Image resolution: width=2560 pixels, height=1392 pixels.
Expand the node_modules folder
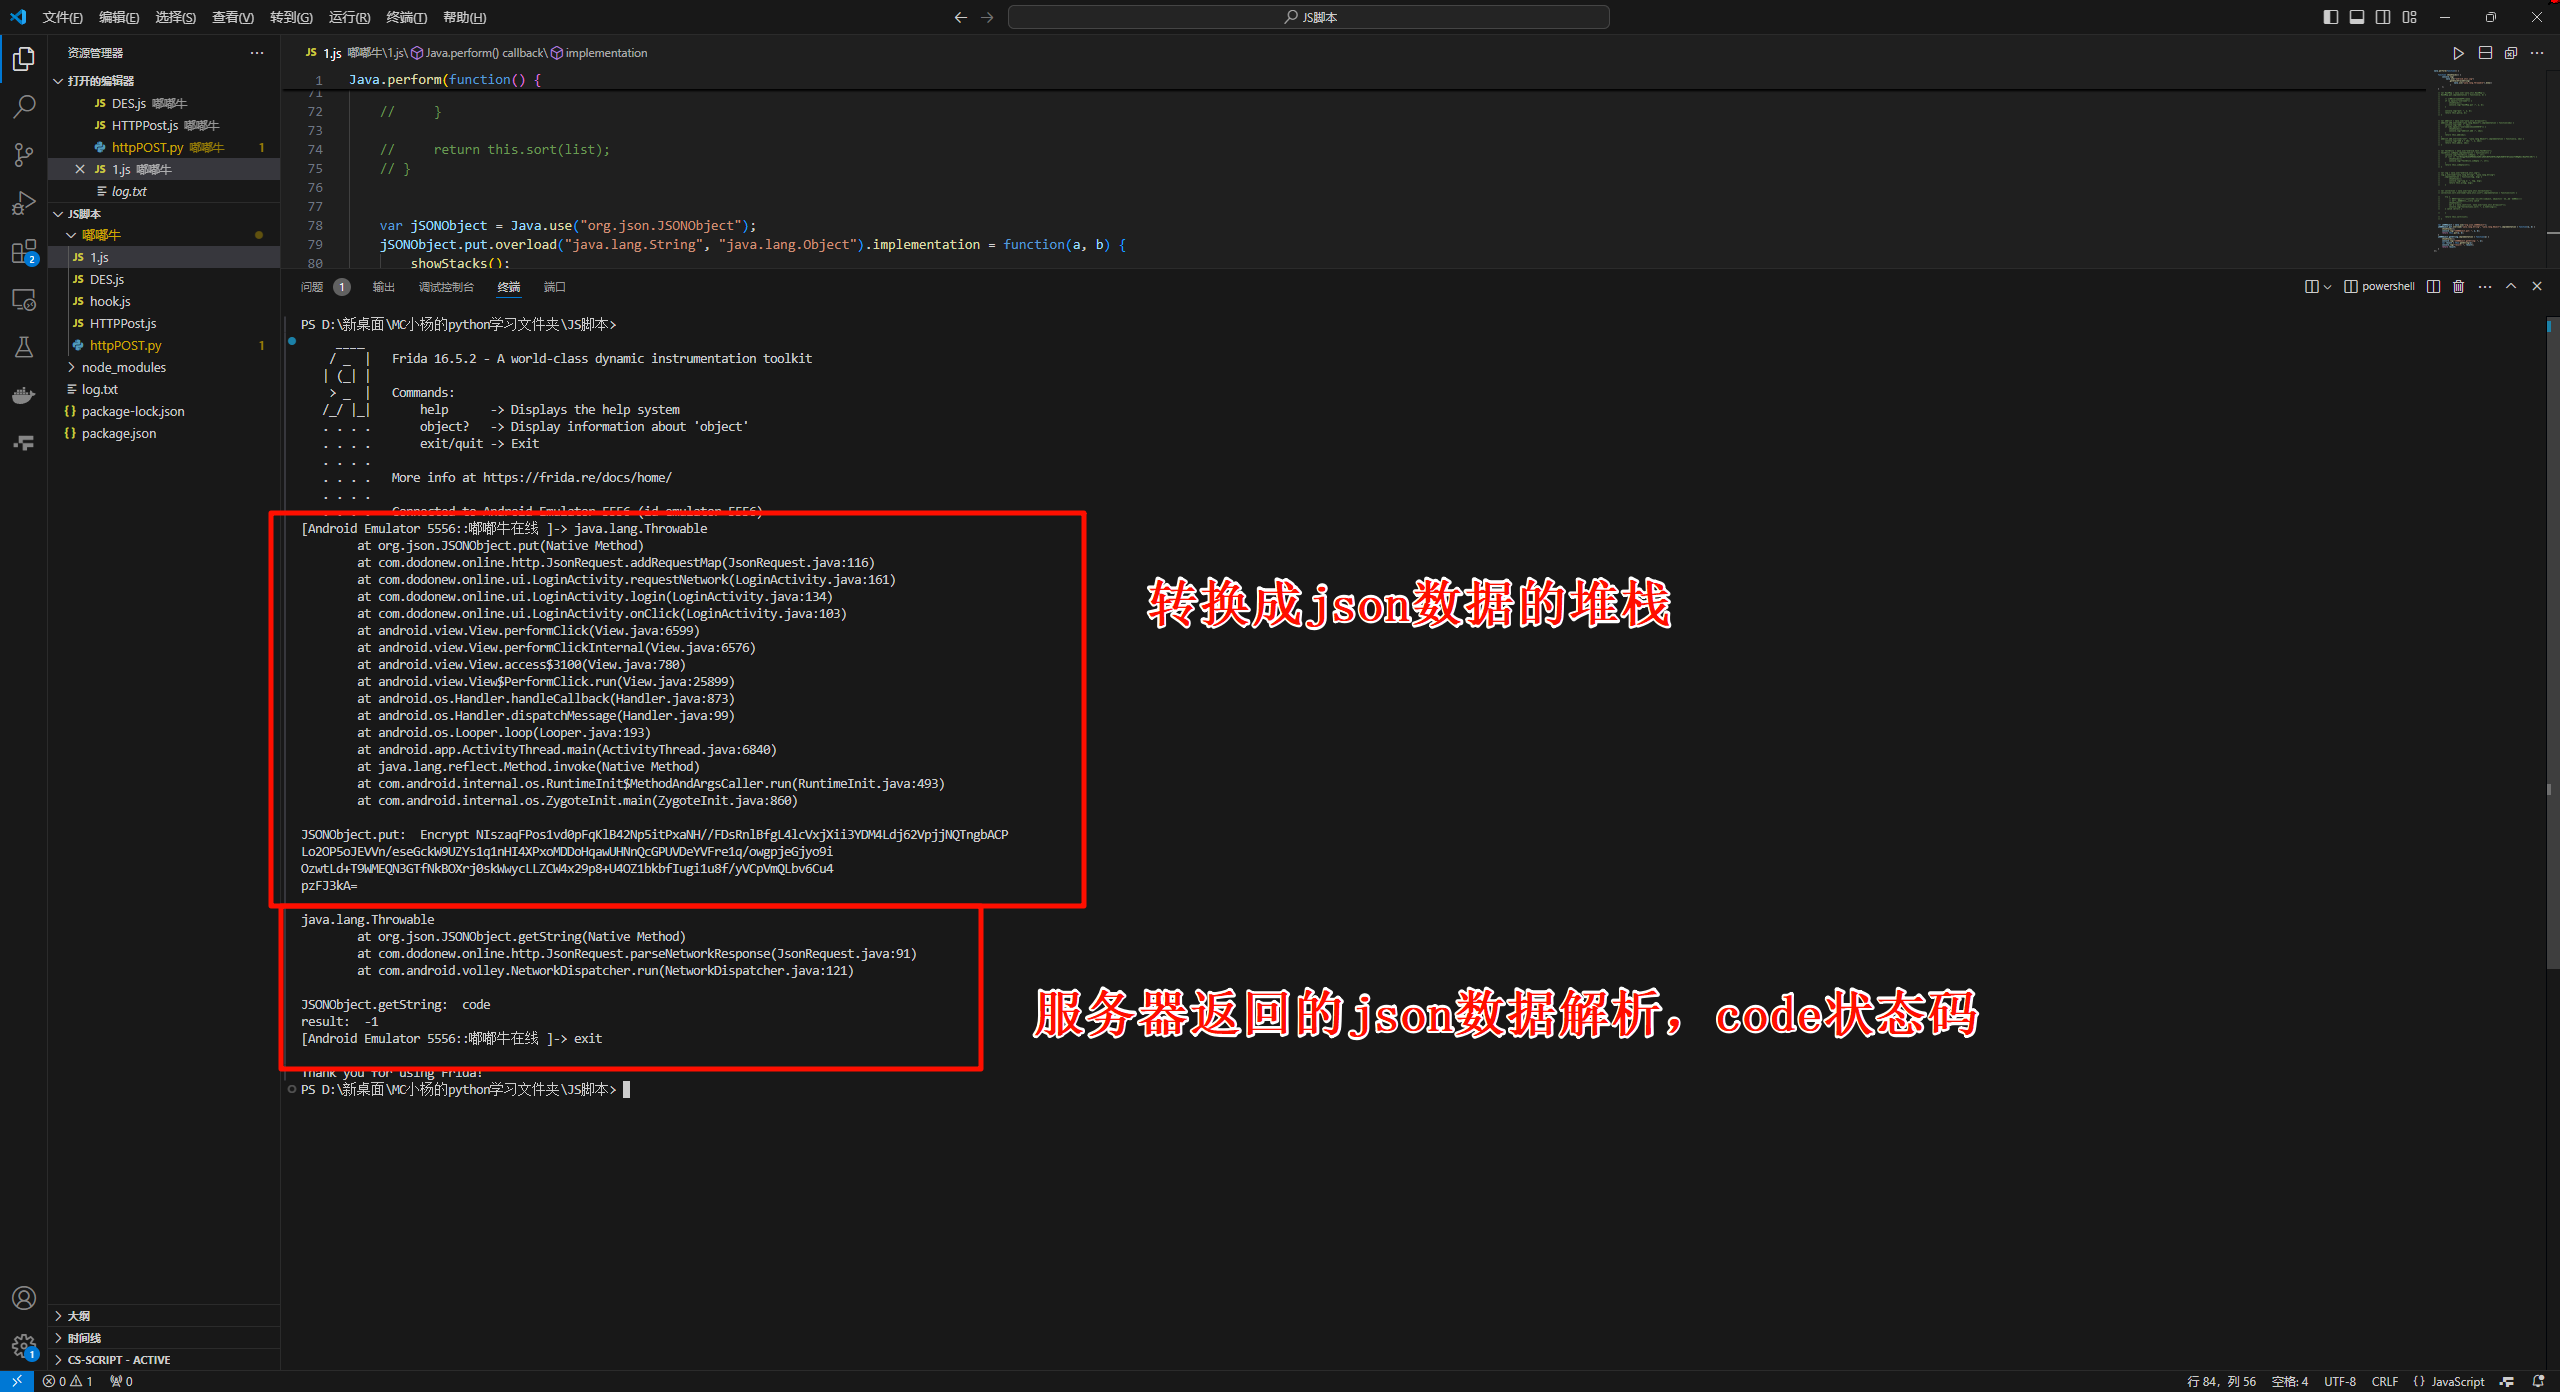click(124, 367)
